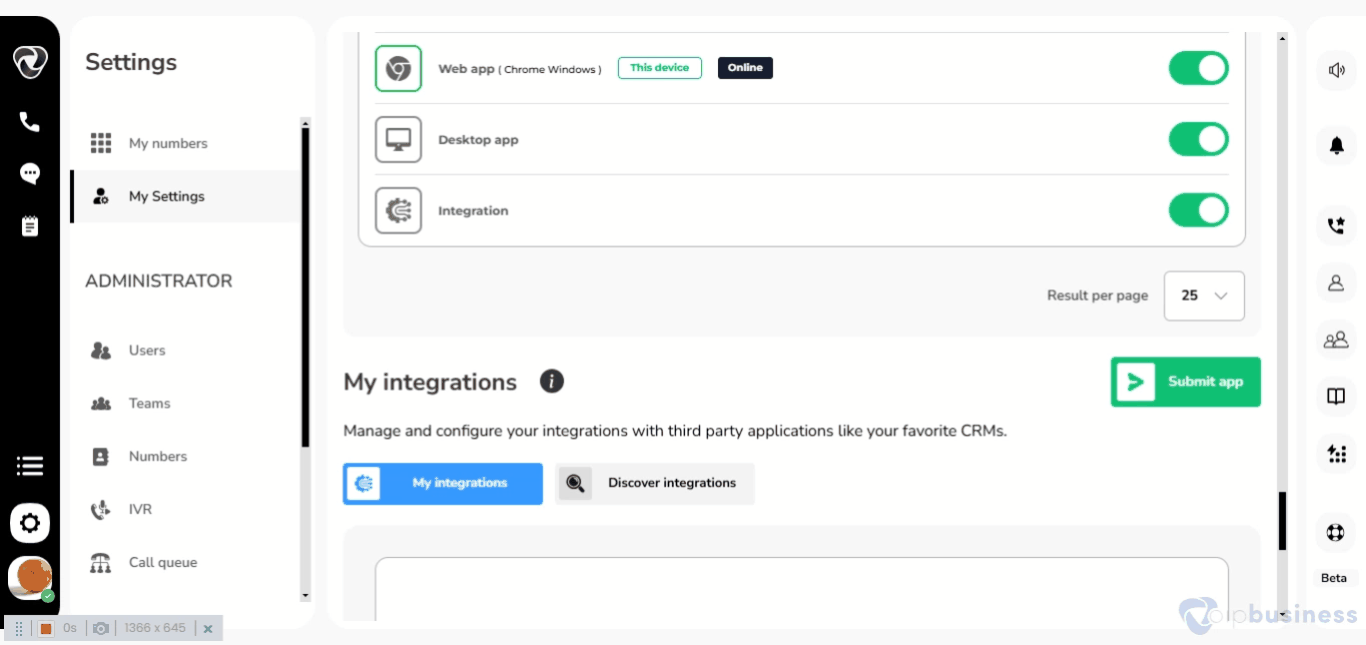Open the chat messages icon
1366x645 pixels.
(30, 174)
